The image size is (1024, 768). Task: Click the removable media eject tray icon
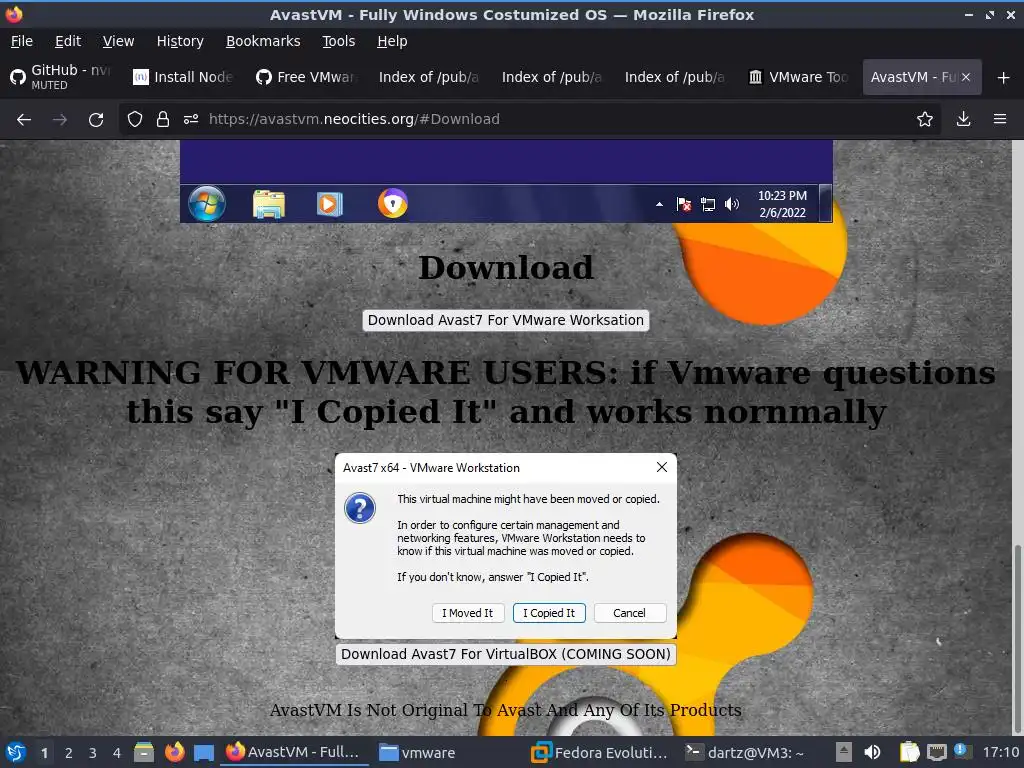(844, 752)
